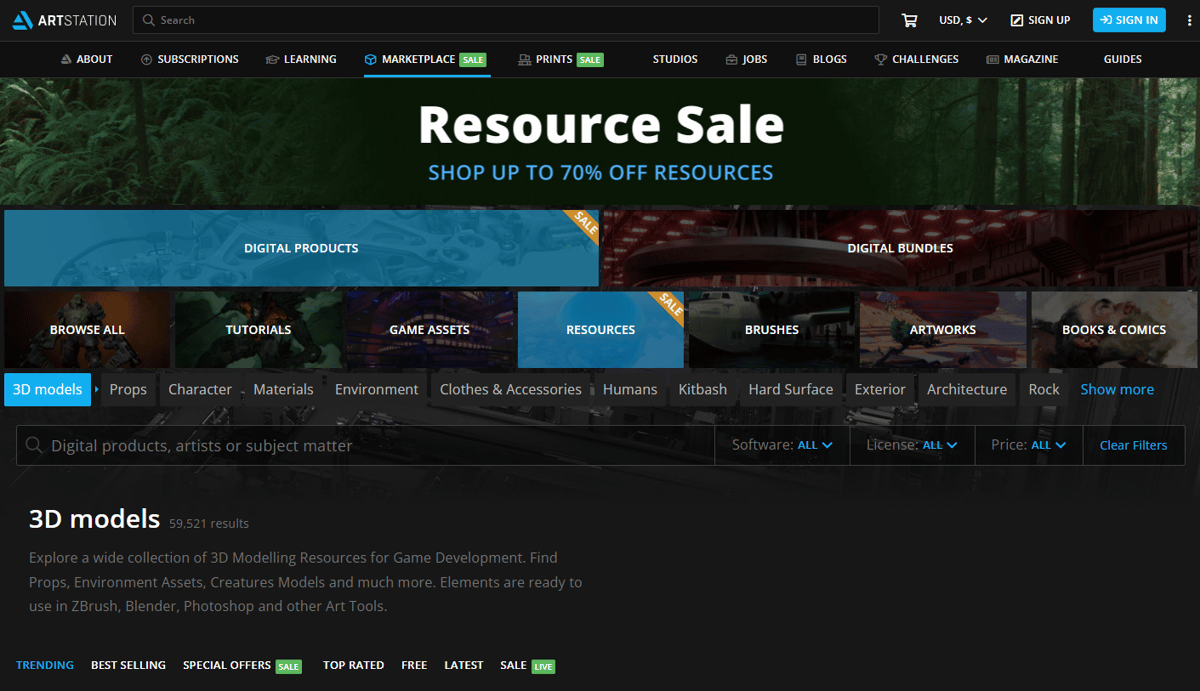Select the 3D models category chip
Image resolution: width=1200 pixels, height=691 pixels.
[47, 389]
